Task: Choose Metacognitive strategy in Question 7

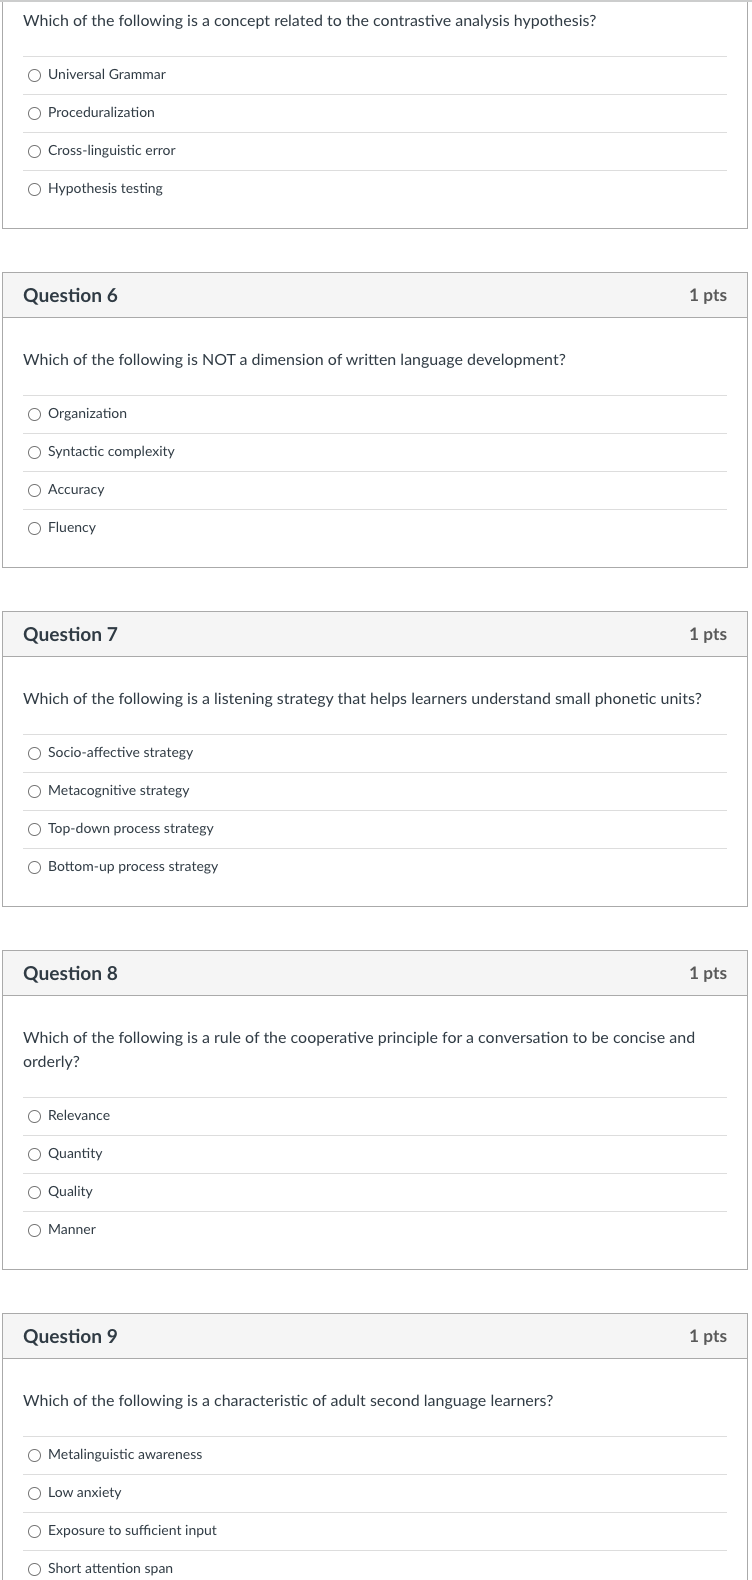Action: (x=34, y=791)
